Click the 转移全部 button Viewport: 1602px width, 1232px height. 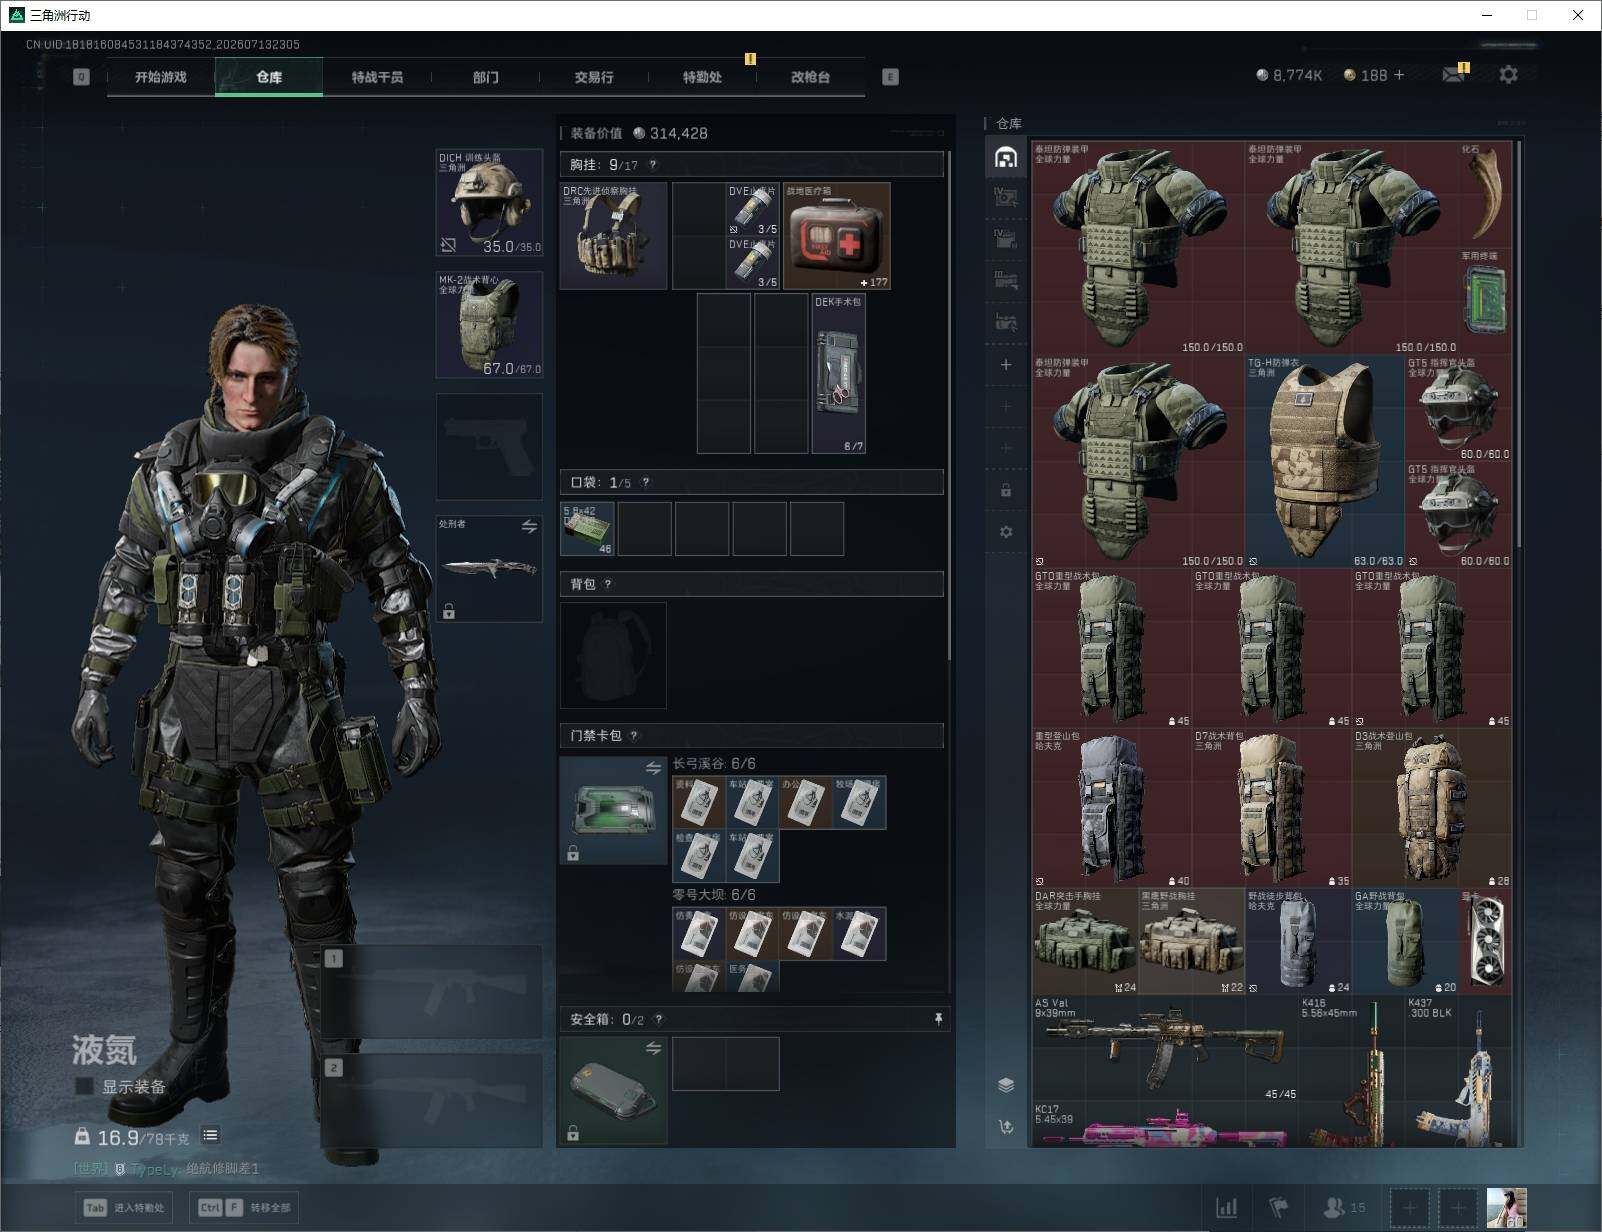click(x=246, y=1207)
